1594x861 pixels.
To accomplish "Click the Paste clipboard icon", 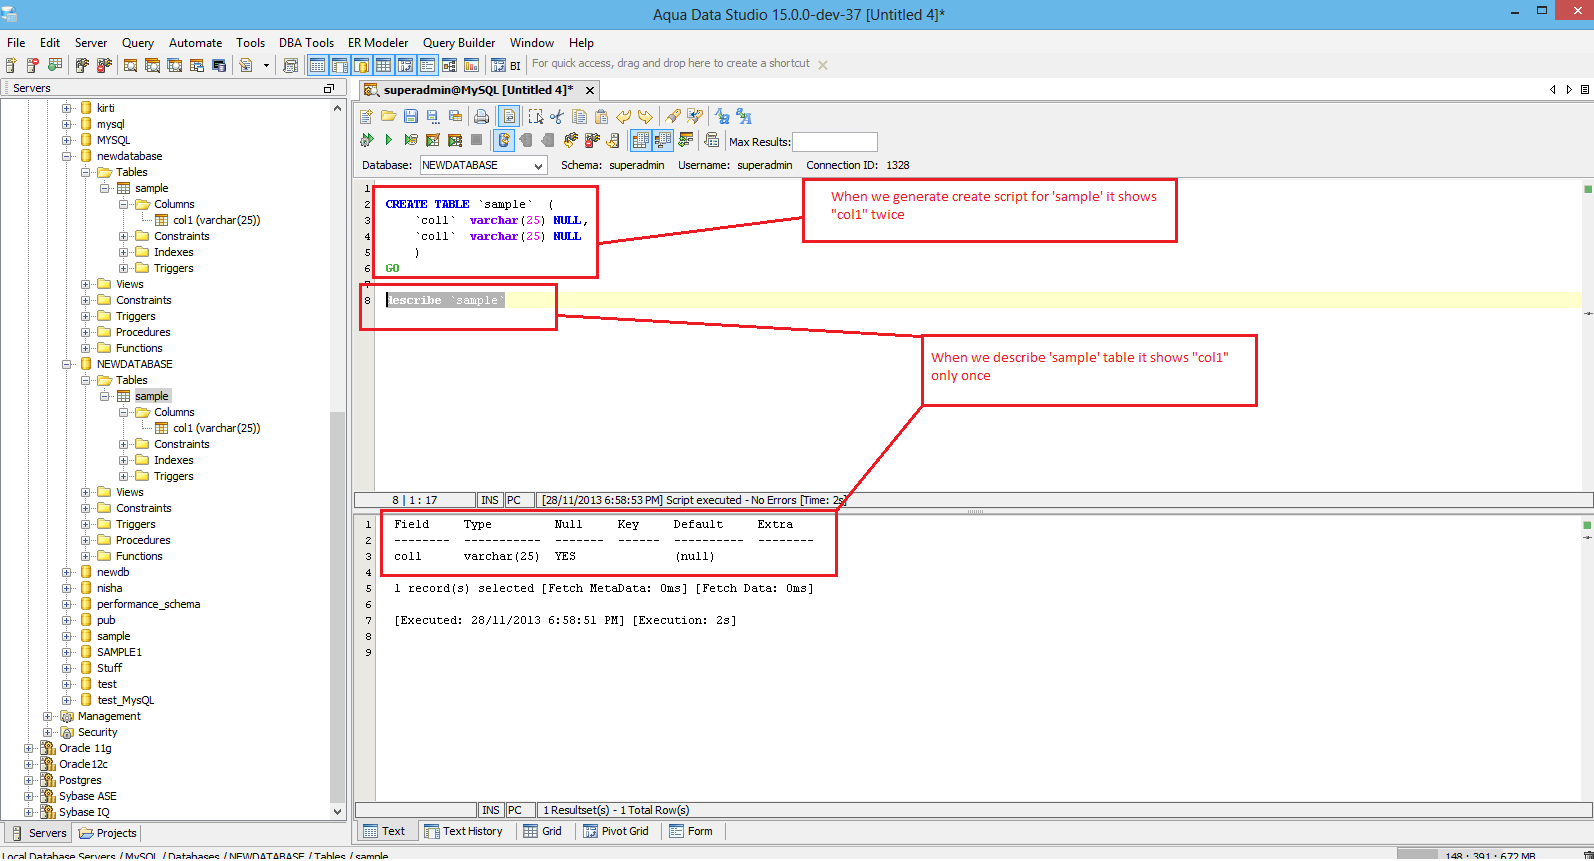I will point(601,117).
